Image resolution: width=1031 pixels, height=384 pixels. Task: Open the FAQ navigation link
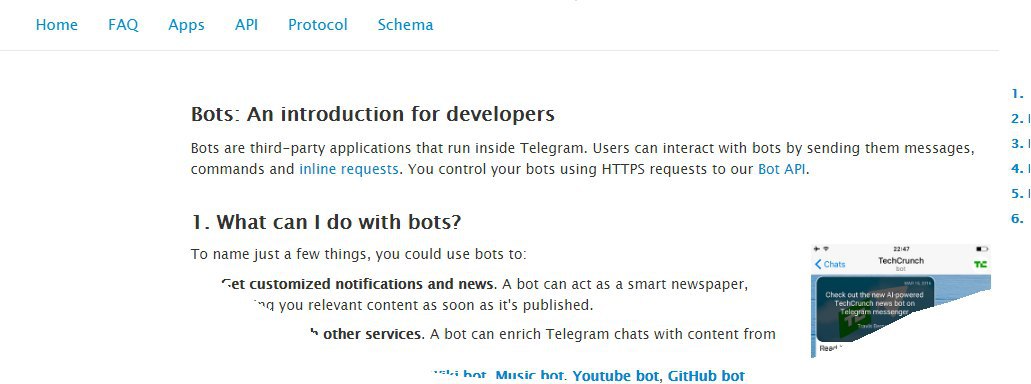(x=123, y=25)
